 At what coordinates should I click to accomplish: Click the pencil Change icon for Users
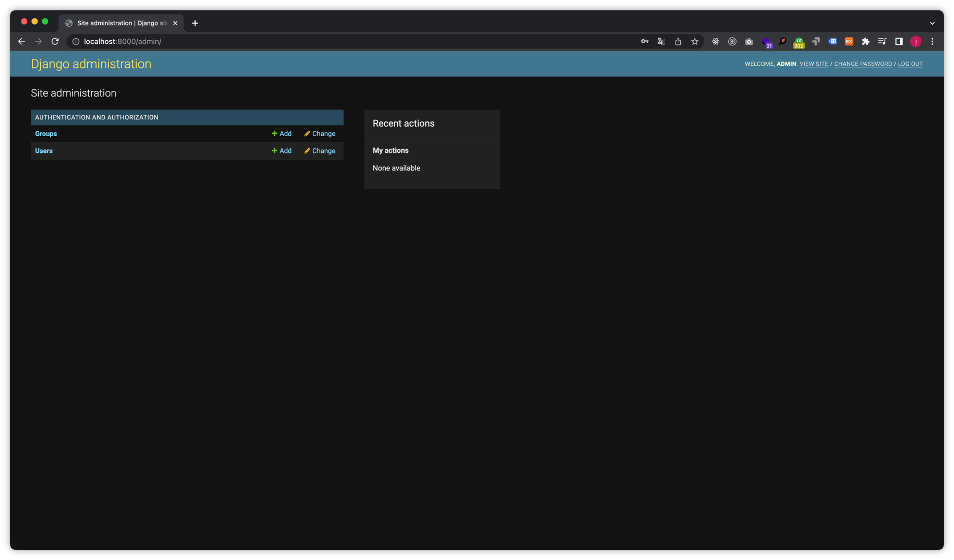pos(307,150)
